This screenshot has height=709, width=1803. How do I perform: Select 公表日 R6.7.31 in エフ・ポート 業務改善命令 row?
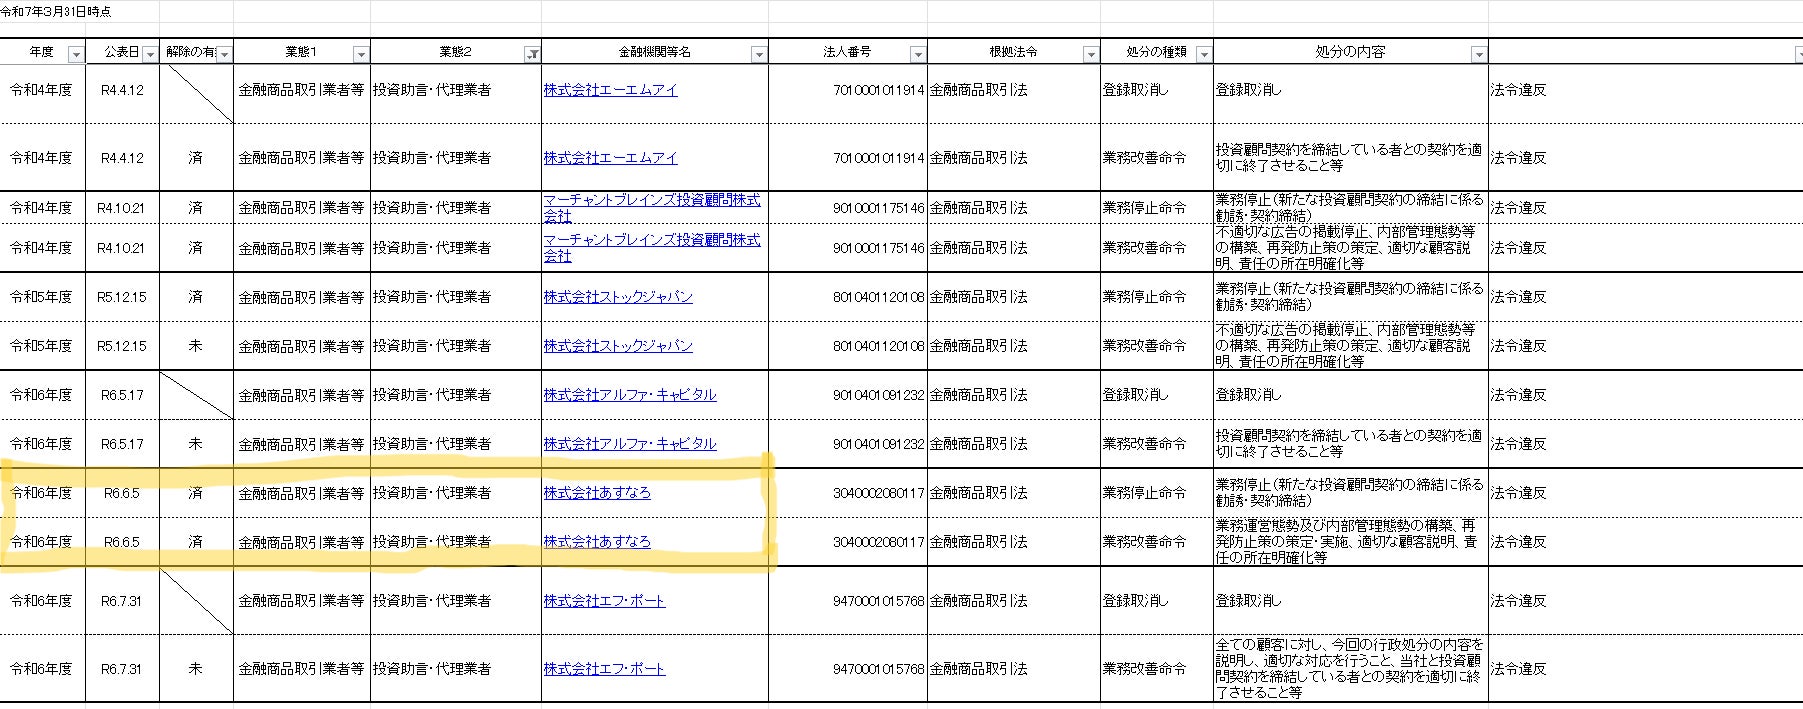tap(122, 669)
